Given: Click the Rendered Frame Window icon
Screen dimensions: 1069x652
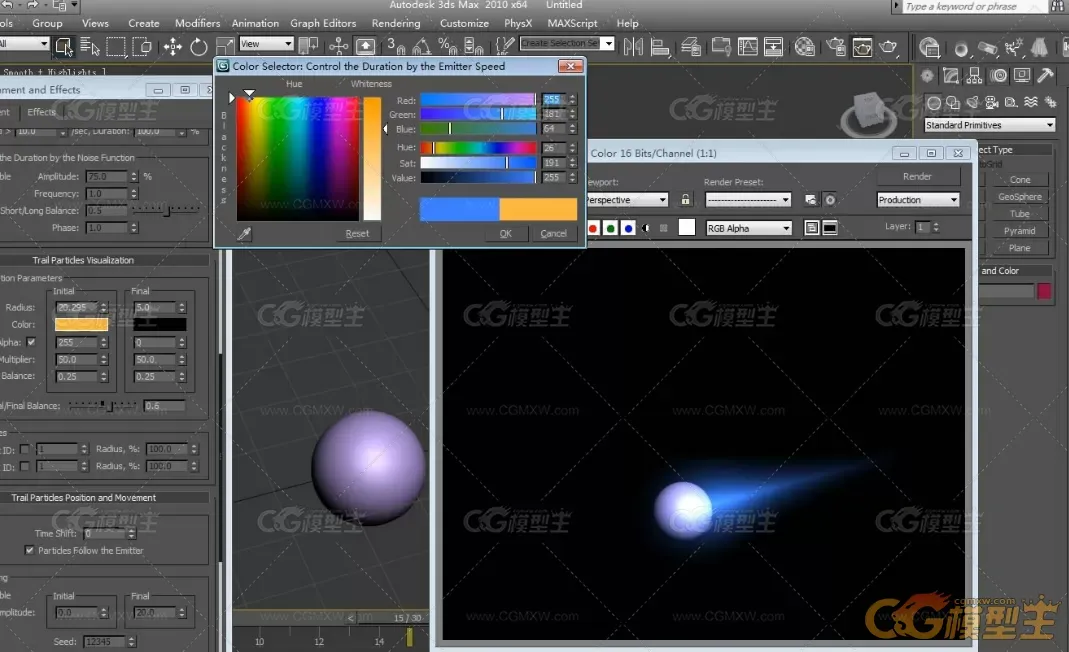Looking at the screenshot, I should point(862,46).
